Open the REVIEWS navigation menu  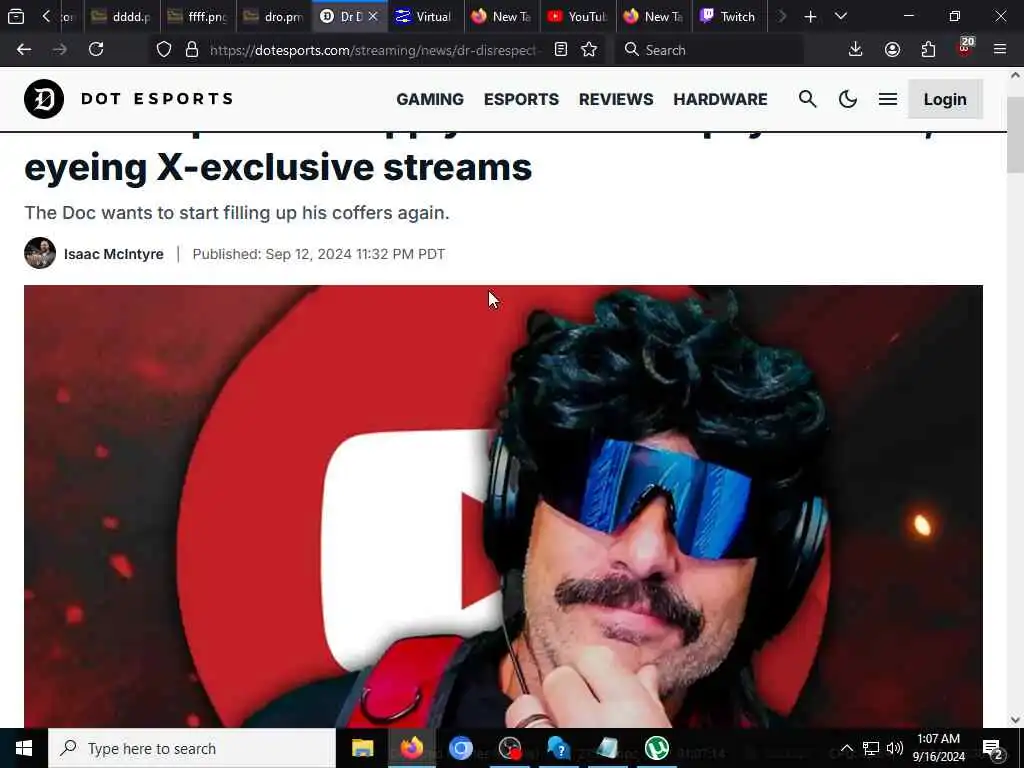click(x=616, y=99)
